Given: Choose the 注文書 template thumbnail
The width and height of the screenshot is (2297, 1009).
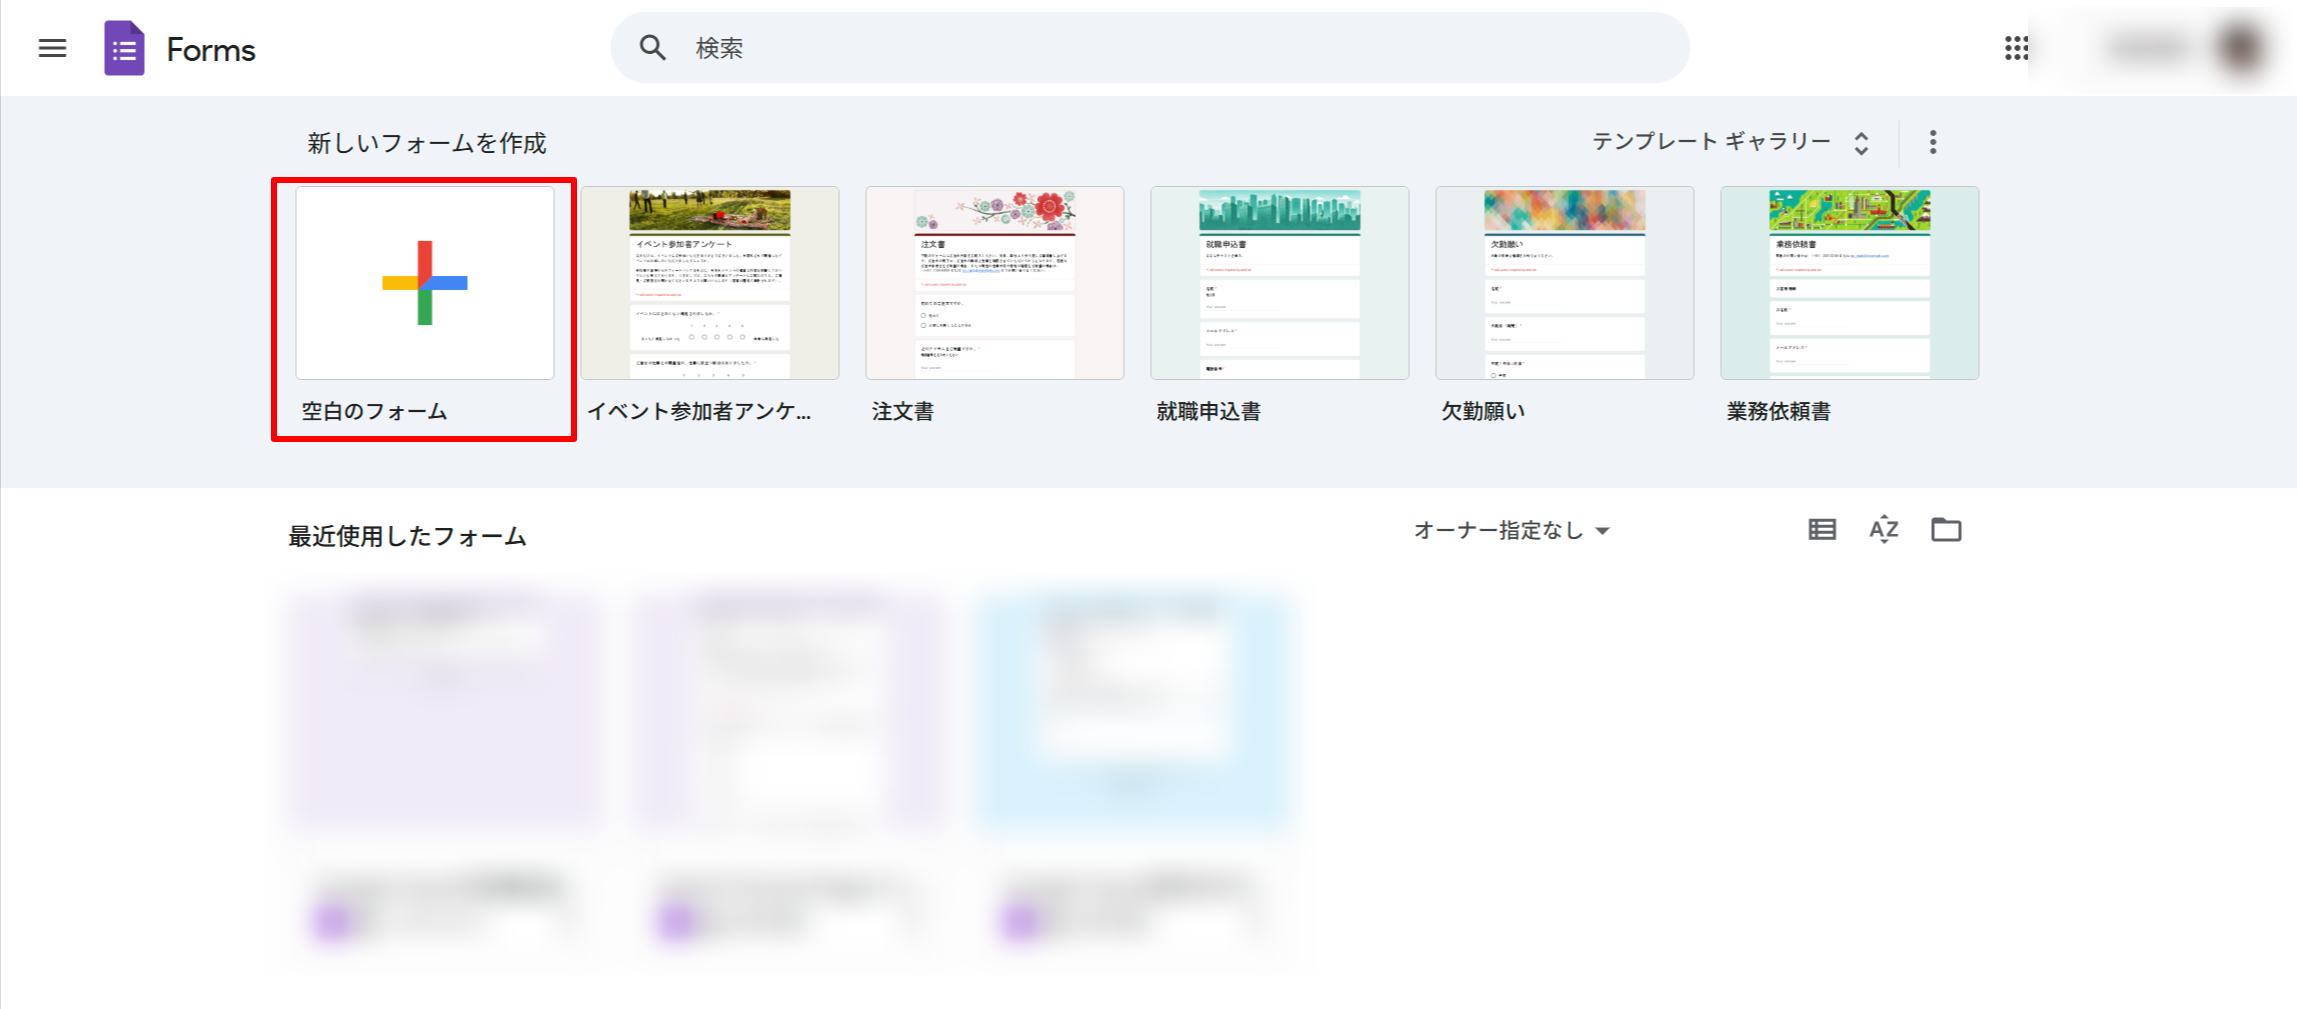Looking at the screenshot, I should pyautogui.click(x=995, y=283).
